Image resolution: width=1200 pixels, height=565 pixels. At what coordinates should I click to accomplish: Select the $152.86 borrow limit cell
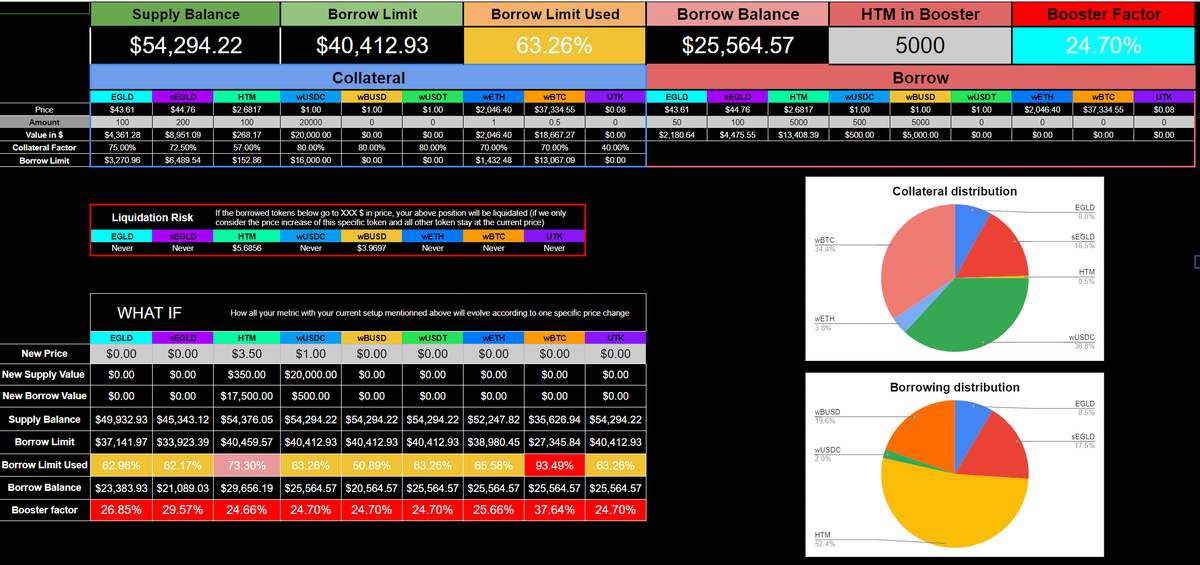[x=245, y=160]
